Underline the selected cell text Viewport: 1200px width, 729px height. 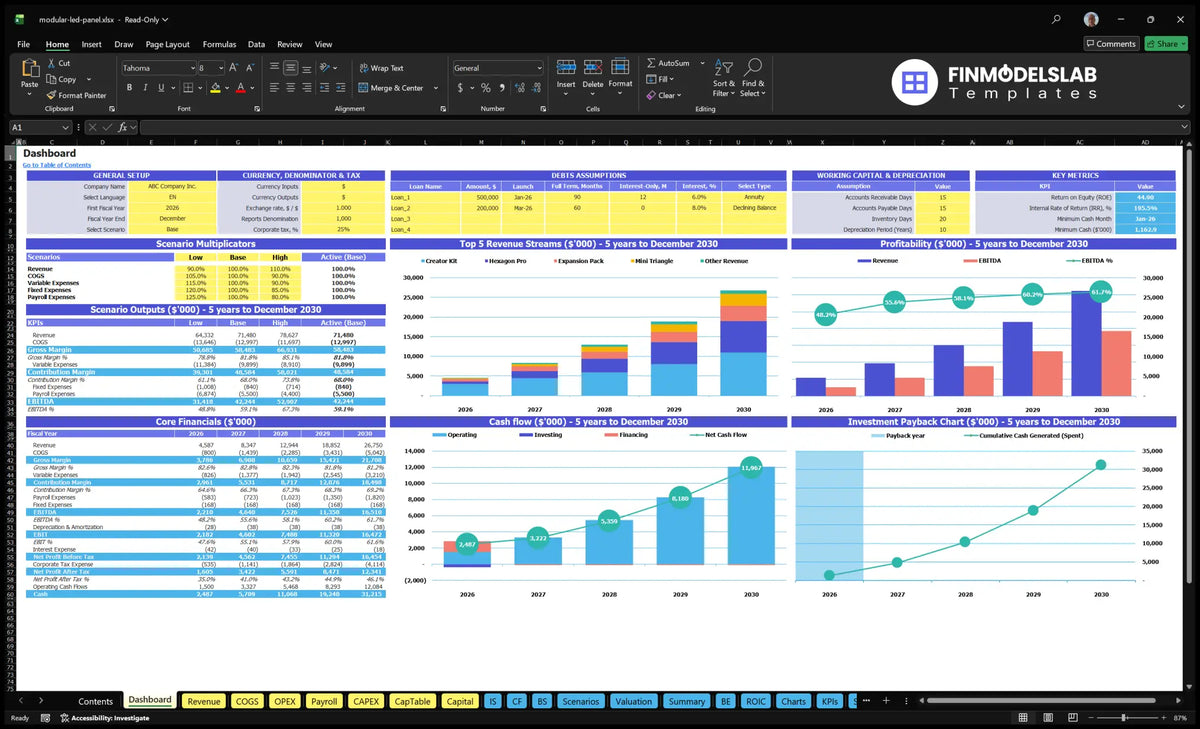tap(159, 88)
